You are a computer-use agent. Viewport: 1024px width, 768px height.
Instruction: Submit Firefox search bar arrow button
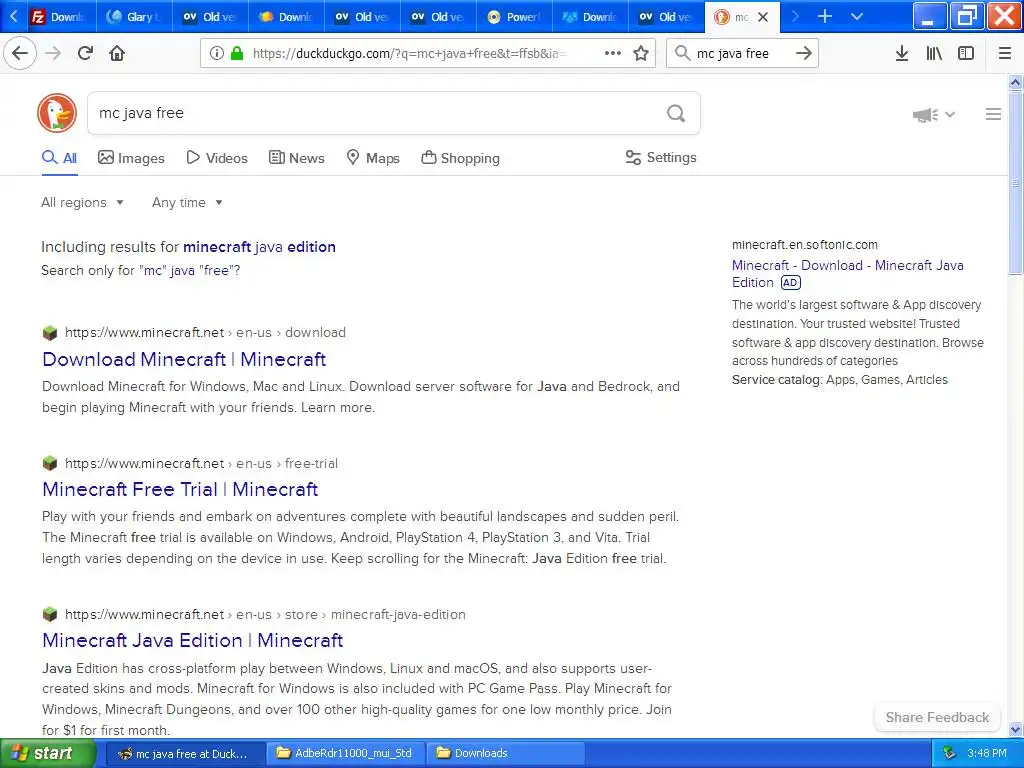(x=804, y=54)
